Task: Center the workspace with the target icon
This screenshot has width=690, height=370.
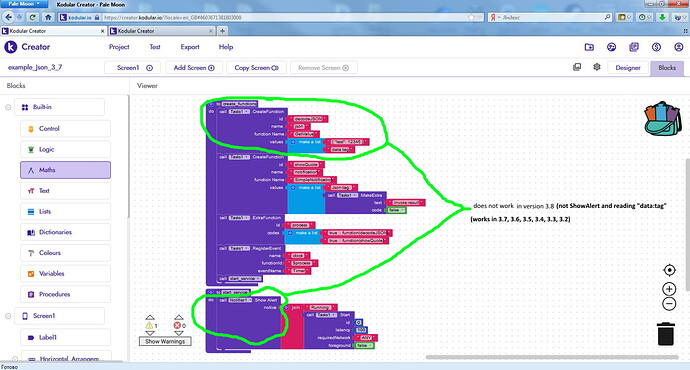Action: (669, 270)
